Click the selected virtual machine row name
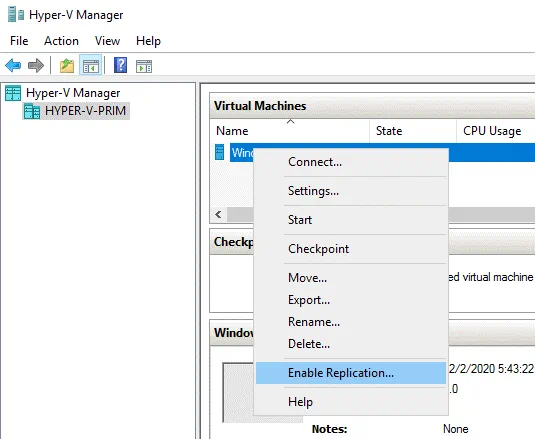Screen dimensions: 535x439 click(x=242, y=152)
